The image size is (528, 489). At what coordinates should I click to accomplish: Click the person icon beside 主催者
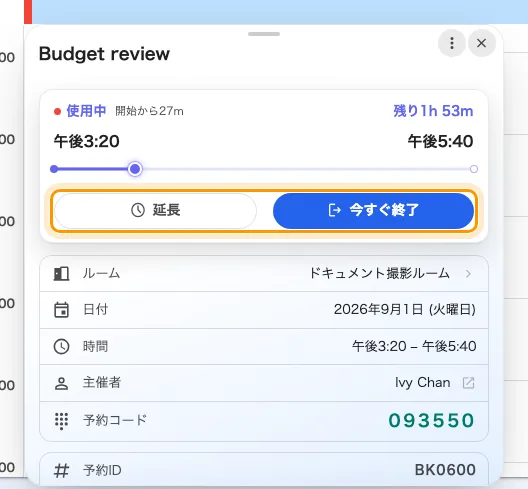pyautogui.click(x=61, y=383)
